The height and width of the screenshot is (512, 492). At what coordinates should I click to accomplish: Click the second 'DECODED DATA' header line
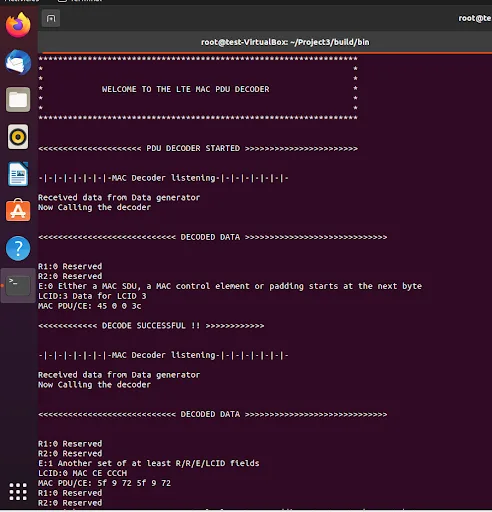(213, 414)
